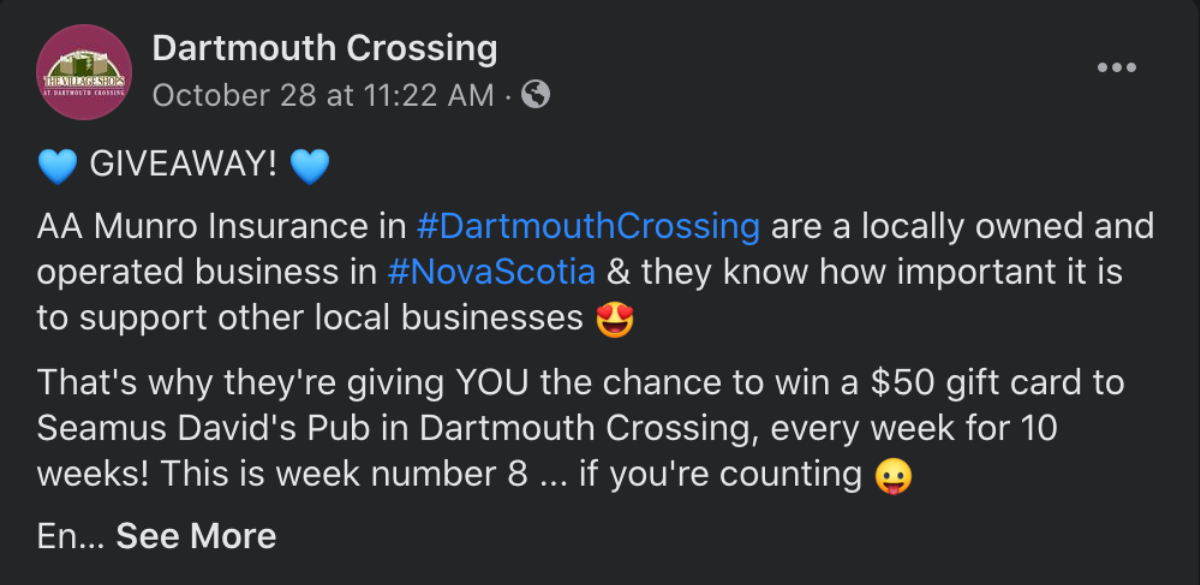The height and width of the screenshot is (585, 1200).
Task: Expand the post with See More
Action: pyautogui.click(x=196, y=537)
